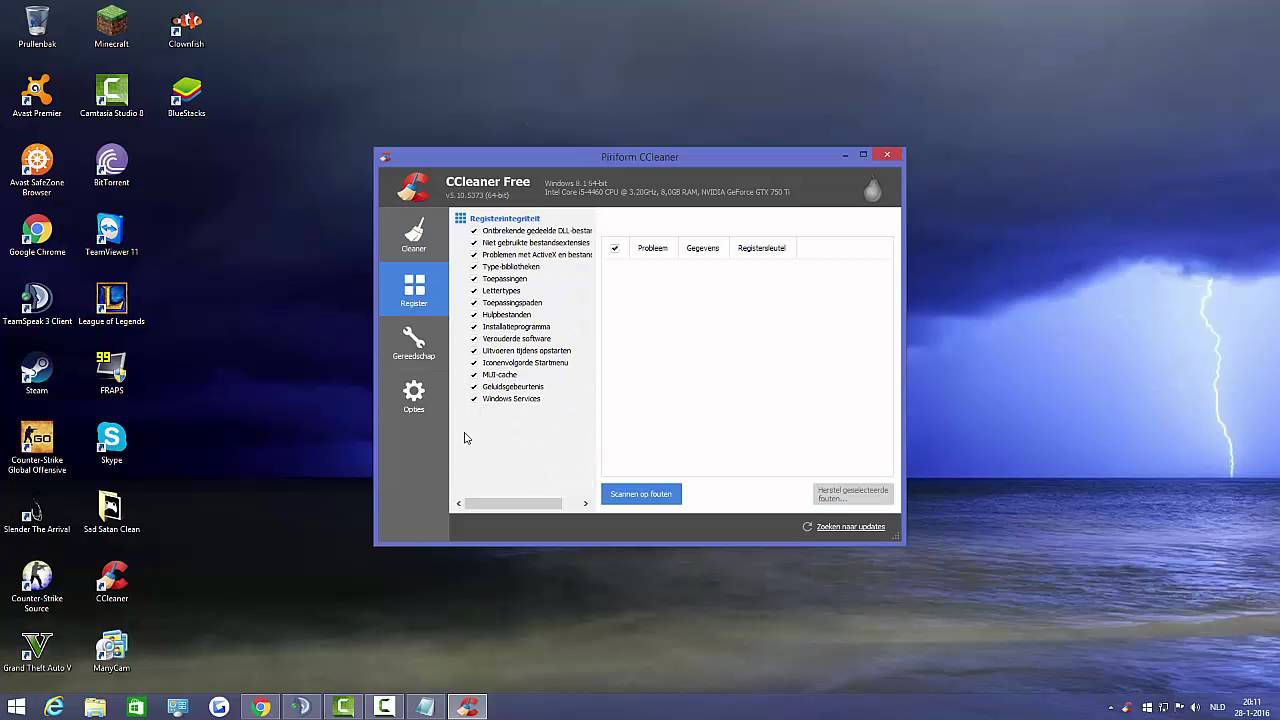Toggle select-all checkbox in results header
This screenshot has height=720, width=1280.
[x=614, y=248]
